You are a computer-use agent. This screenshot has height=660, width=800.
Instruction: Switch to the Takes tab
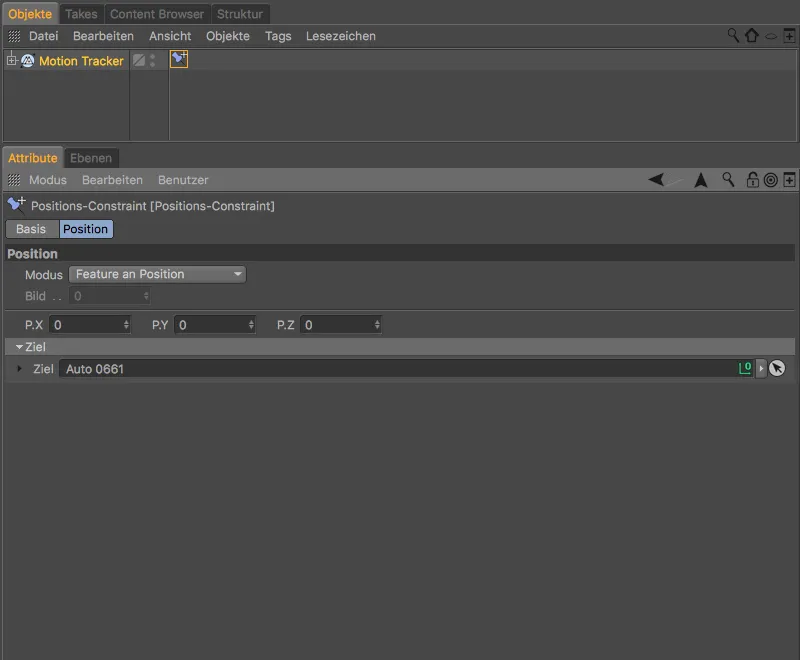[x=81, y=14]
